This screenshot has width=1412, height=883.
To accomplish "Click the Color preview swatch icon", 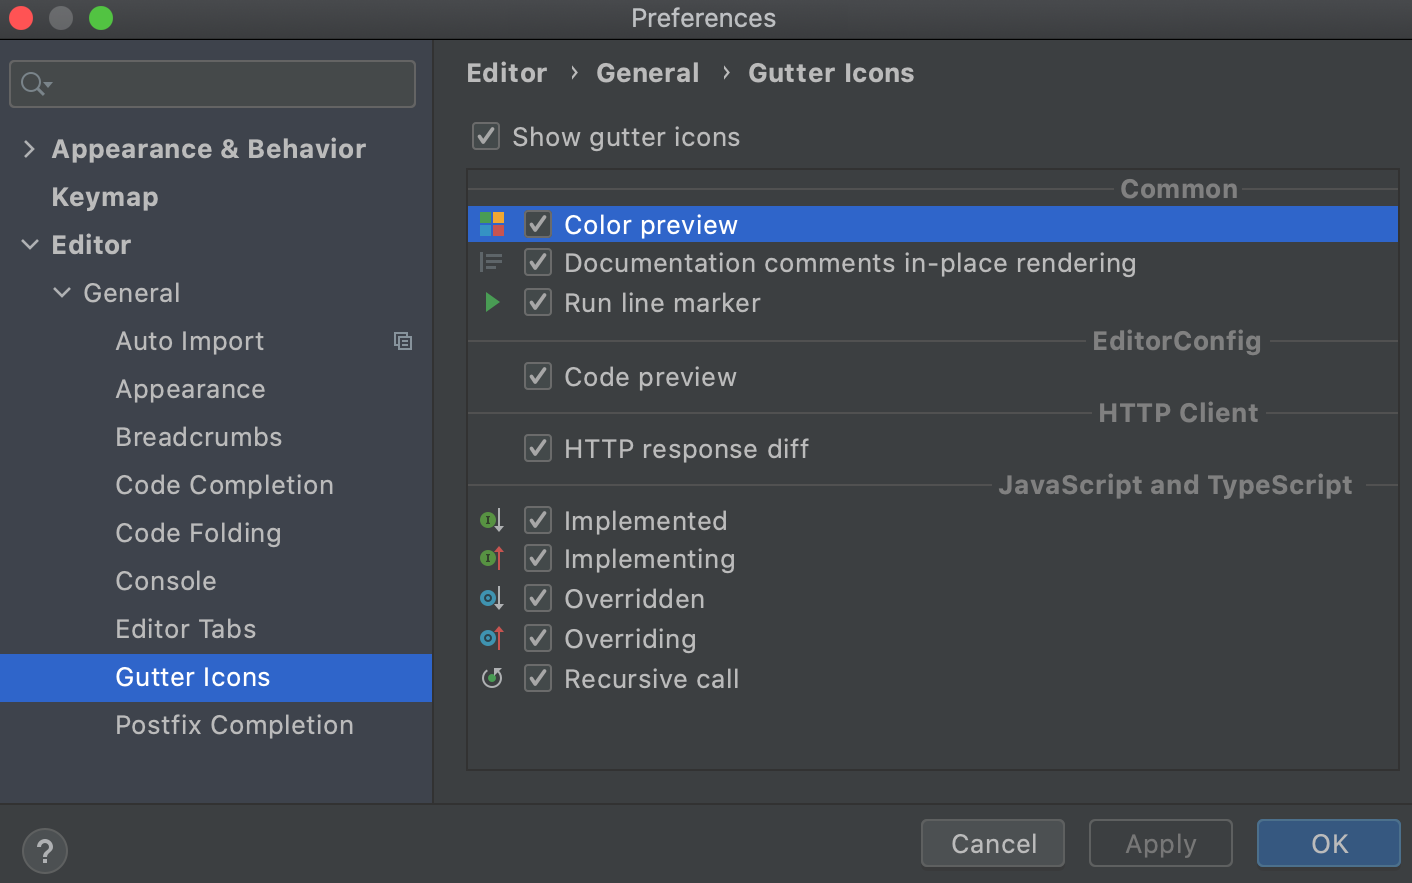I will (x=492, y=224).
